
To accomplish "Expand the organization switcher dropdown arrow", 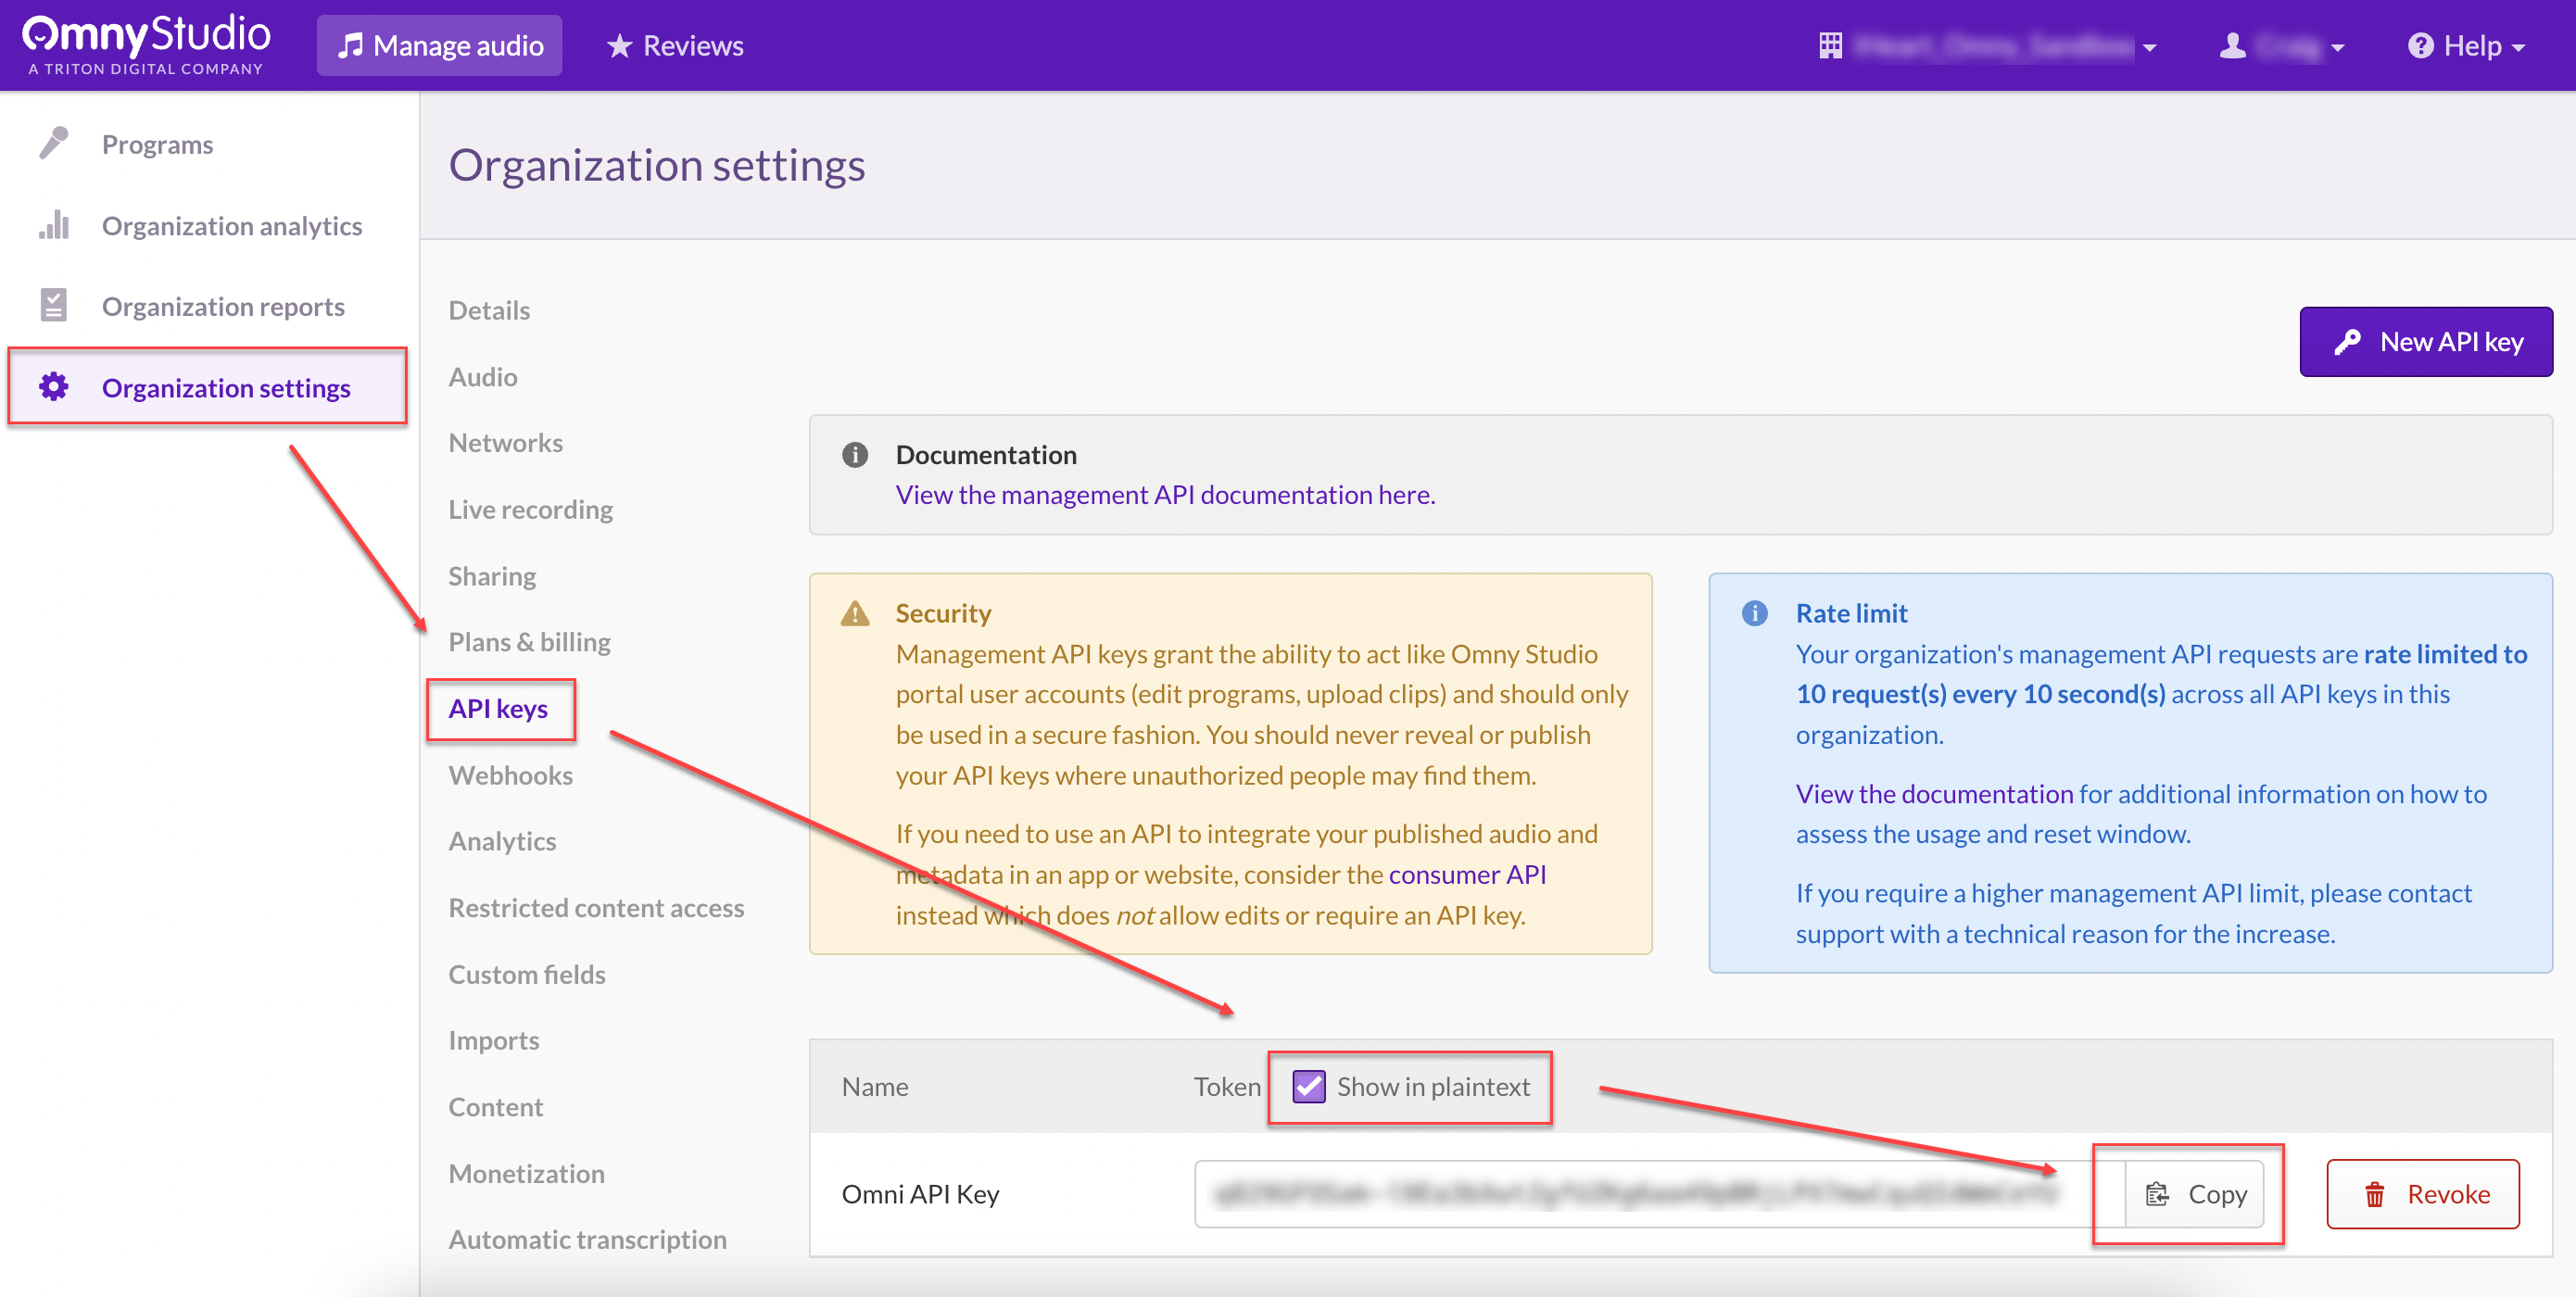I will [x=2150, y=48].
